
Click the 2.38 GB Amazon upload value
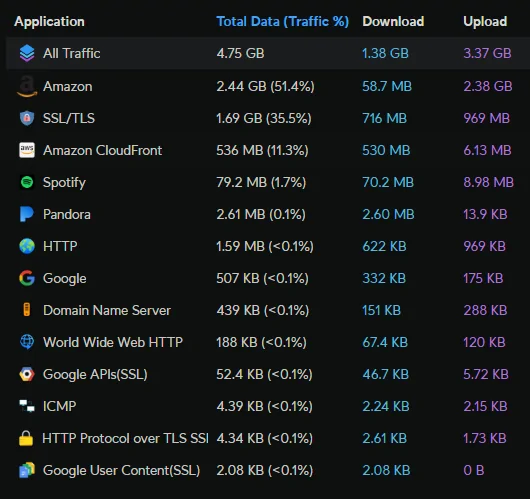tap(488, 87)
